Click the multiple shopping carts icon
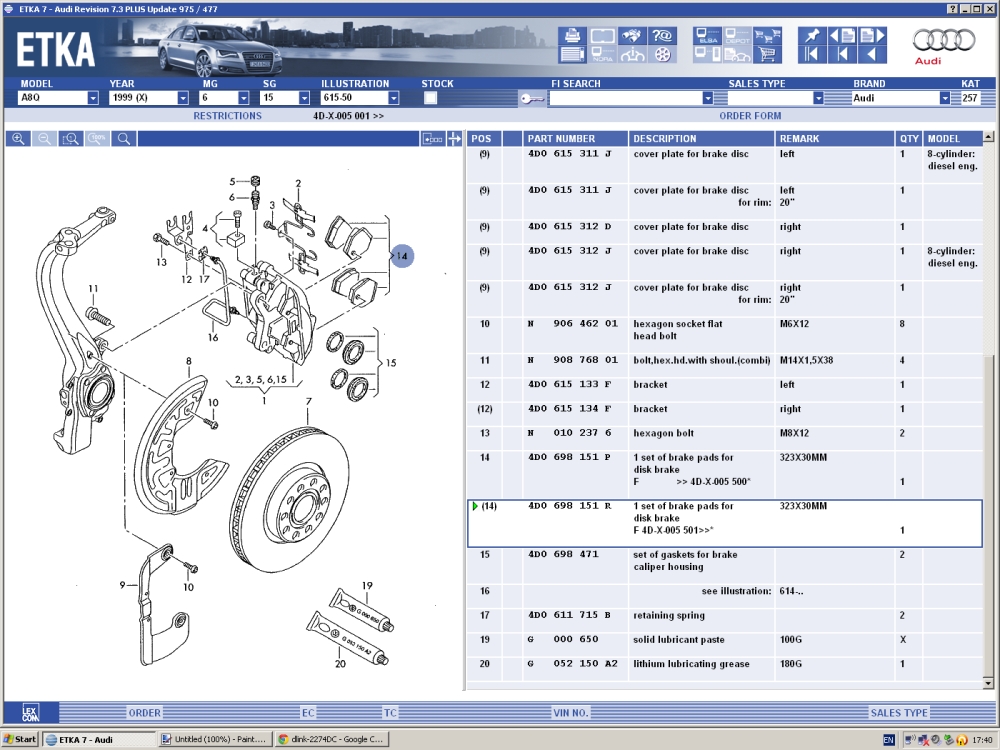Image resolution: width=1000 pixels, height=750 pixels. click(x=767, y=36)
